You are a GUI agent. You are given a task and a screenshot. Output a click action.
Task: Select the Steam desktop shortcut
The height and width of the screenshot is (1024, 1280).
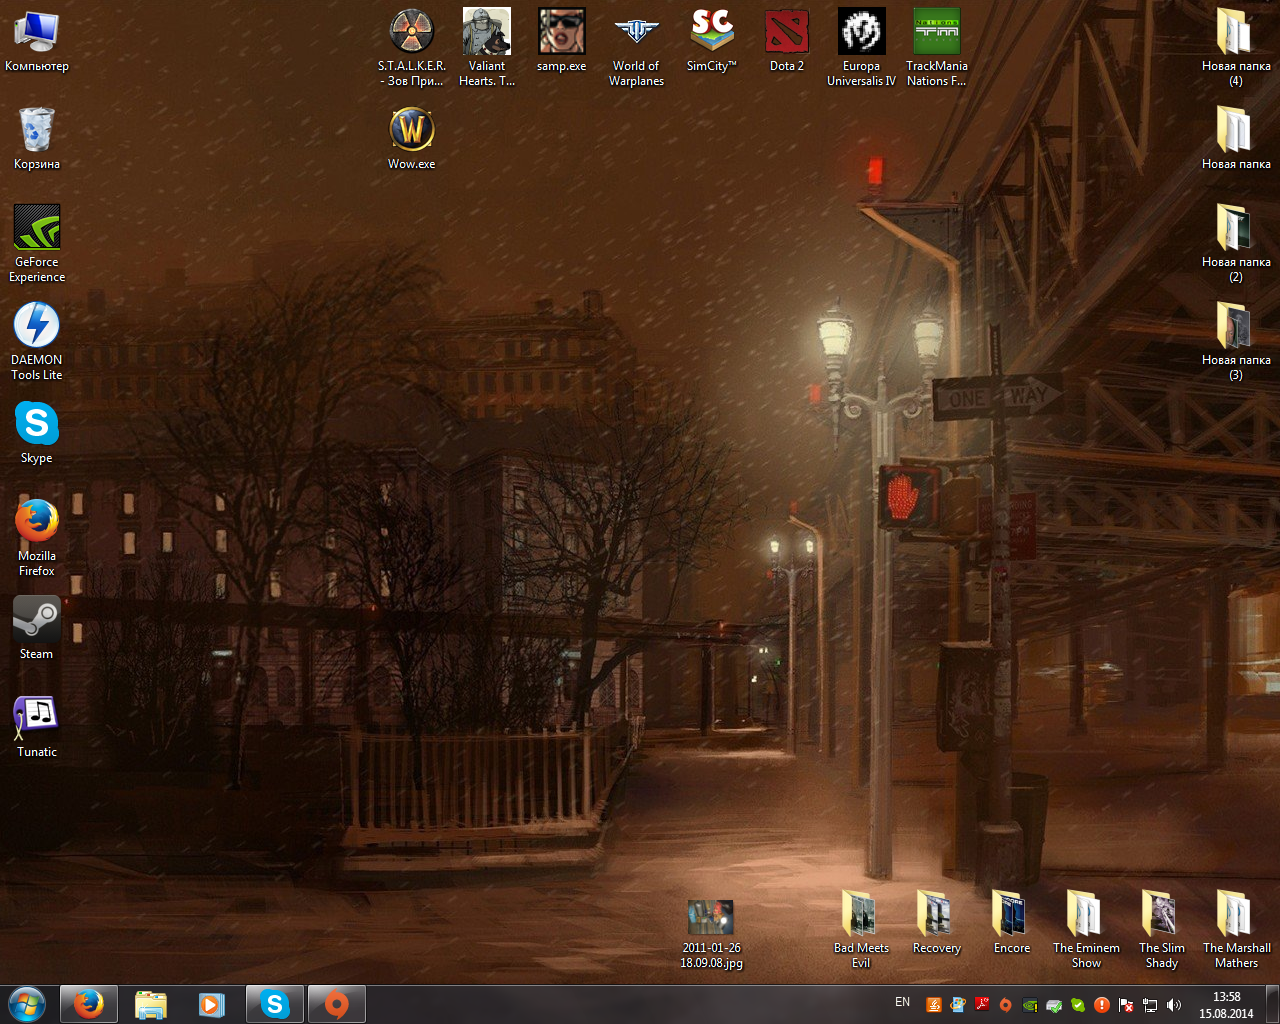[x=37, y=629]
